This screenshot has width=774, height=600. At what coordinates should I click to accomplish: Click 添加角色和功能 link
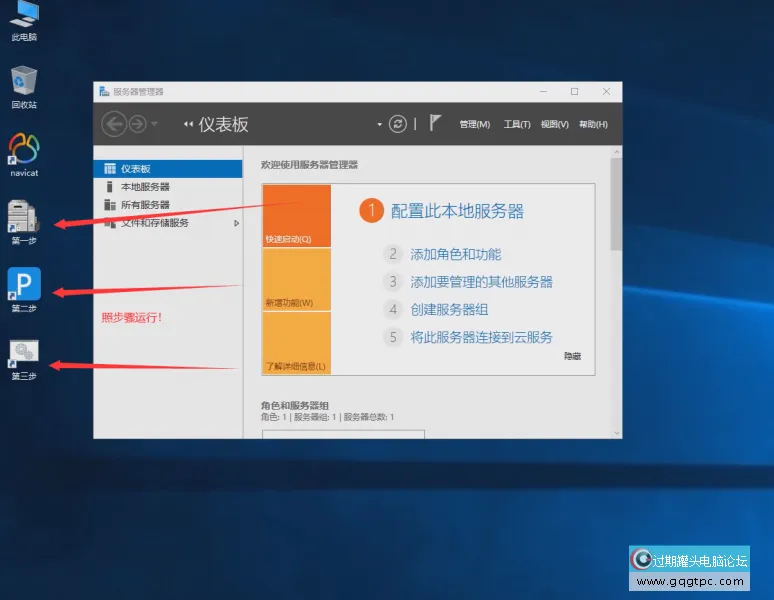pos(456,254)
